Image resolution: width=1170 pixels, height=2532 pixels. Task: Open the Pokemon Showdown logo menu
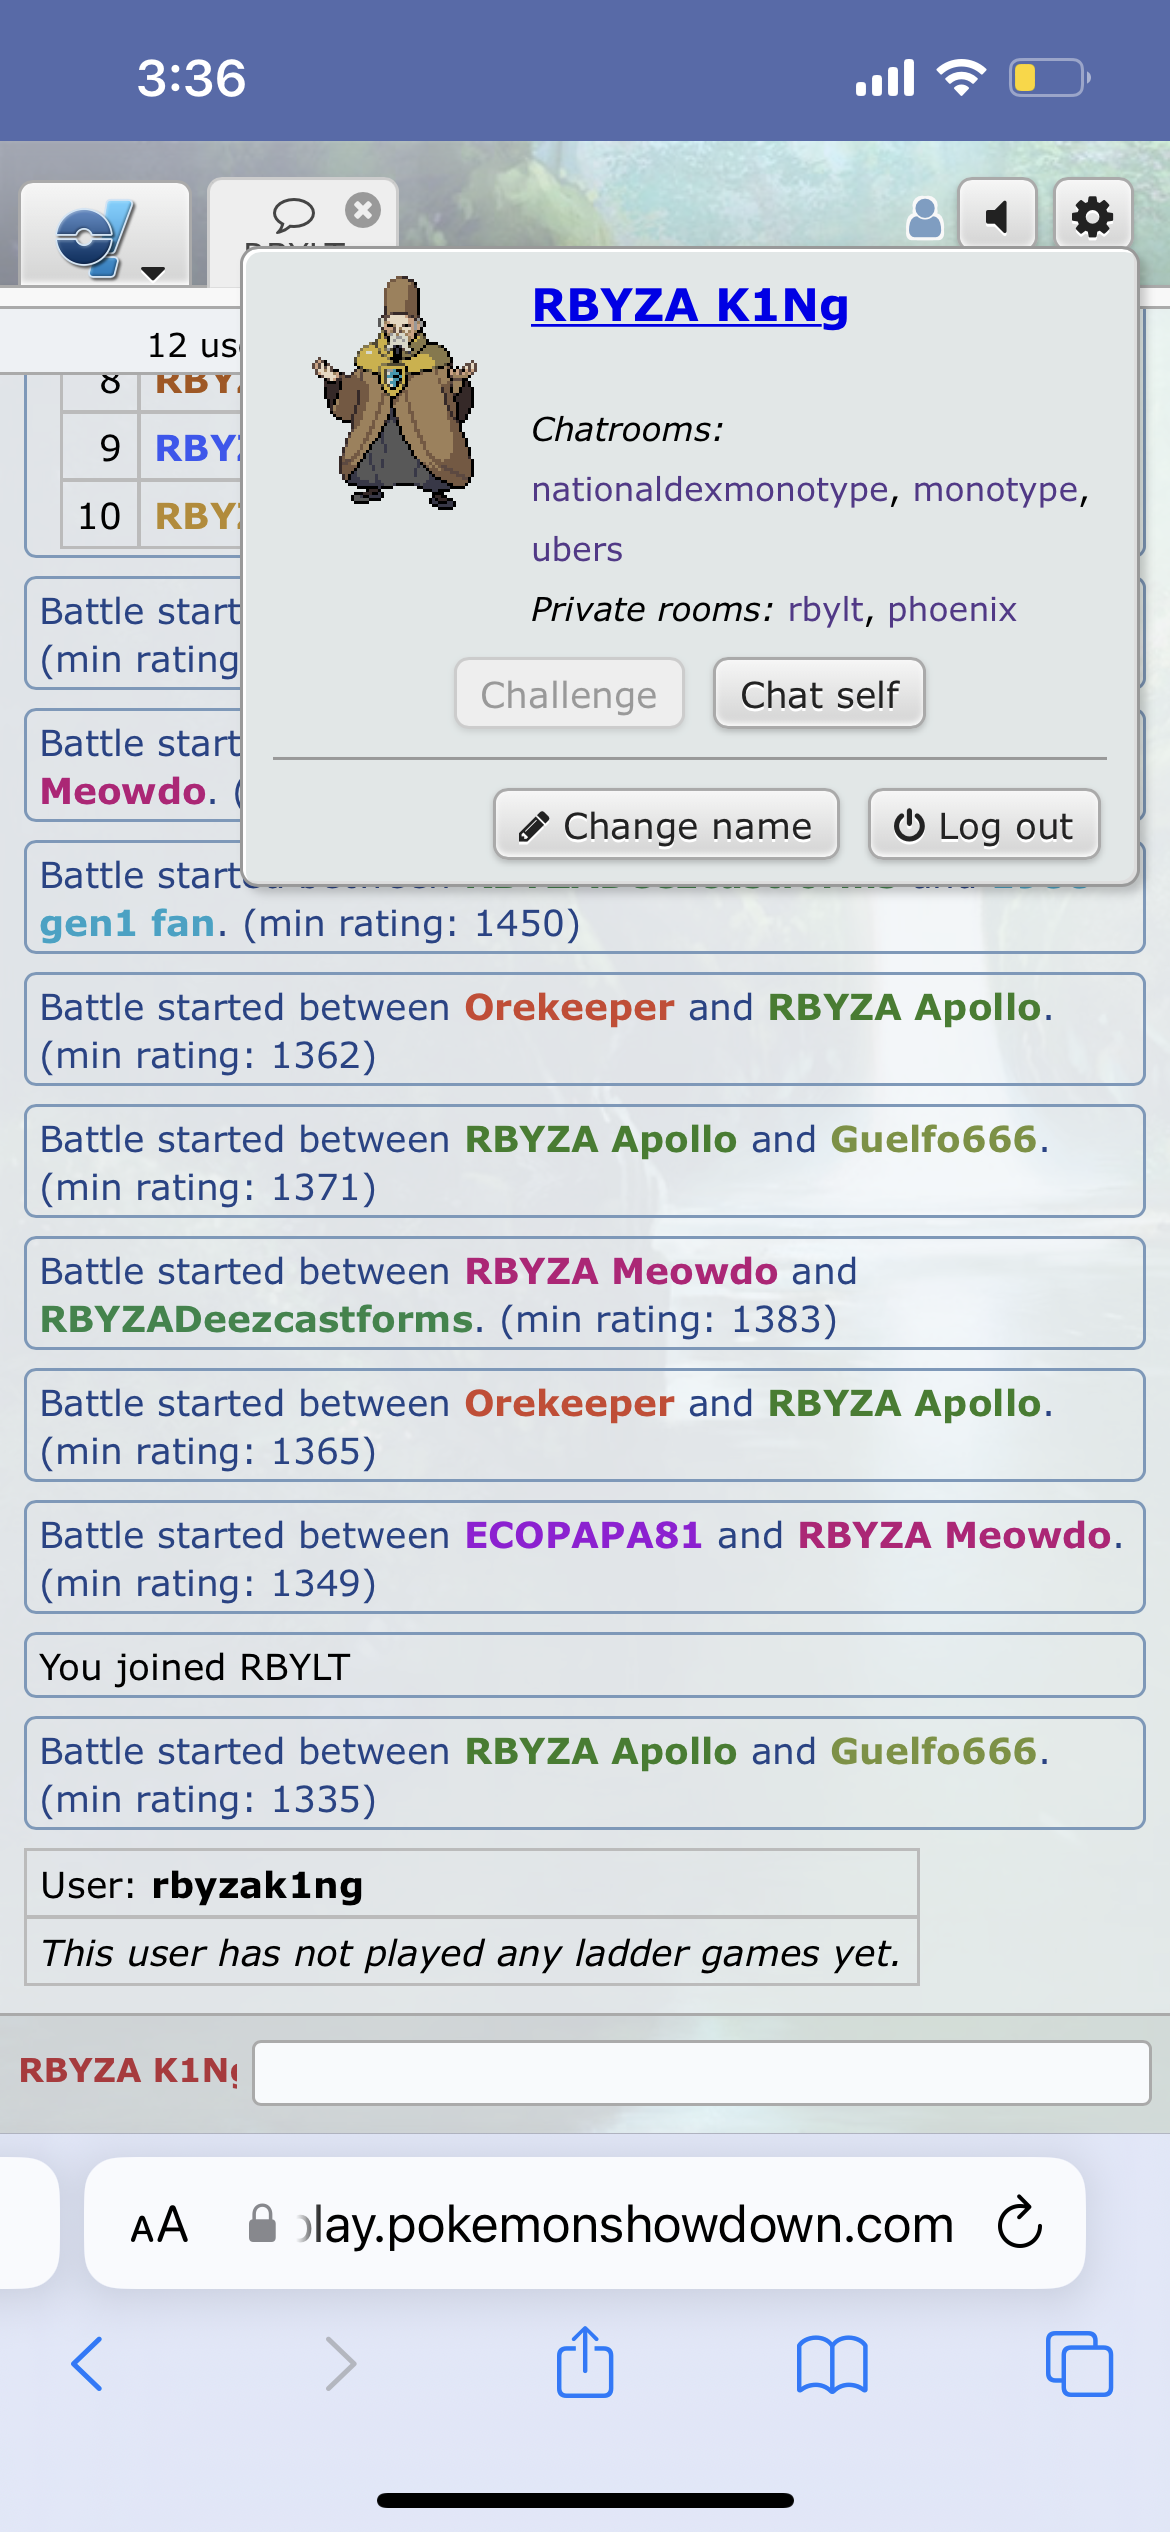tap(105, 236)
